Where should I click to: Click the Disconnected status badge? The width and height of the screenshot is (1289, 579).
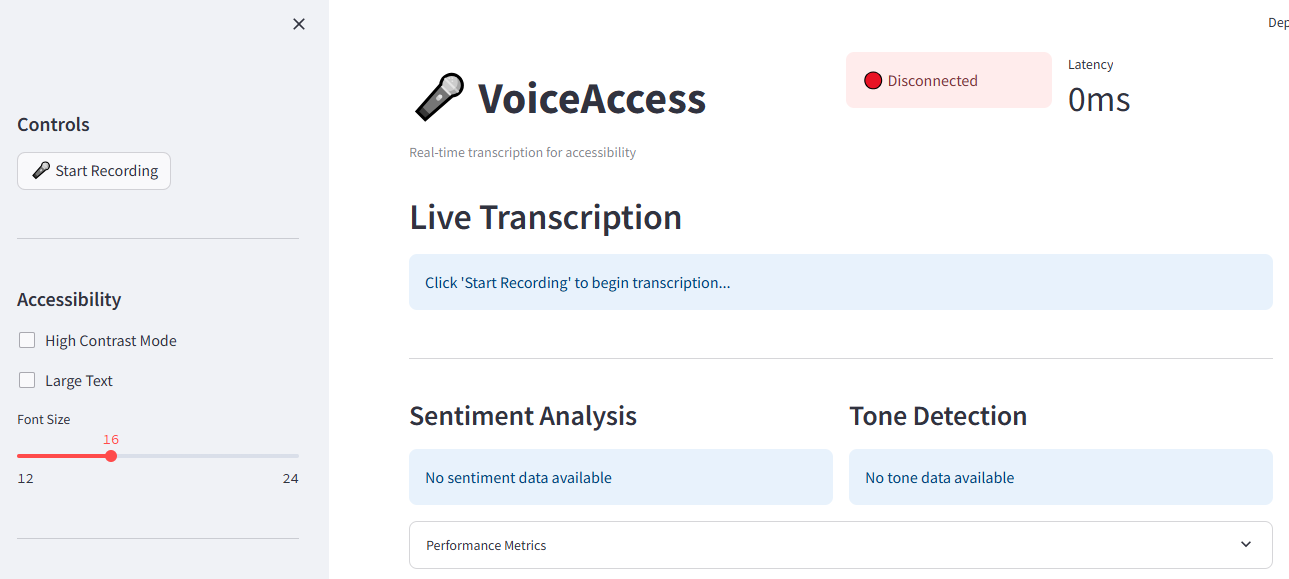click(948, 80)
